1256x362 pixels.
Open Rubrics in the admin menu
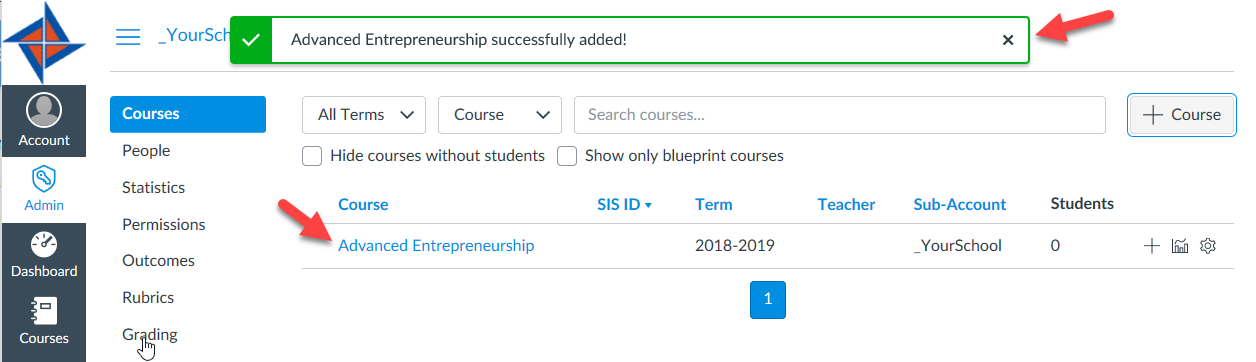148,297
